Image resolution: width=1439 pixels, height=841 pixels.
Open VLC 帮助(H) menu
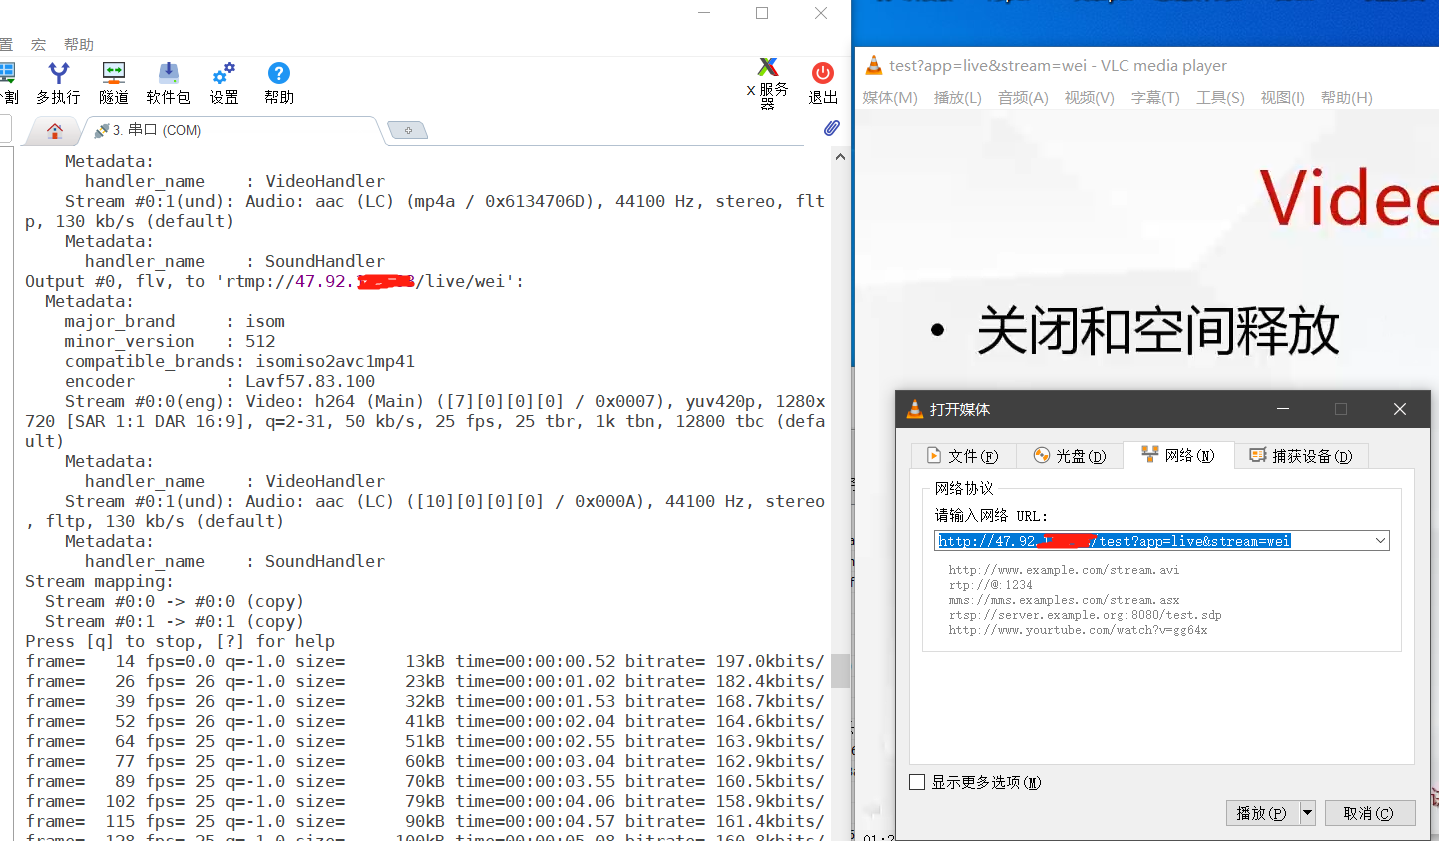pos(1346,97)
